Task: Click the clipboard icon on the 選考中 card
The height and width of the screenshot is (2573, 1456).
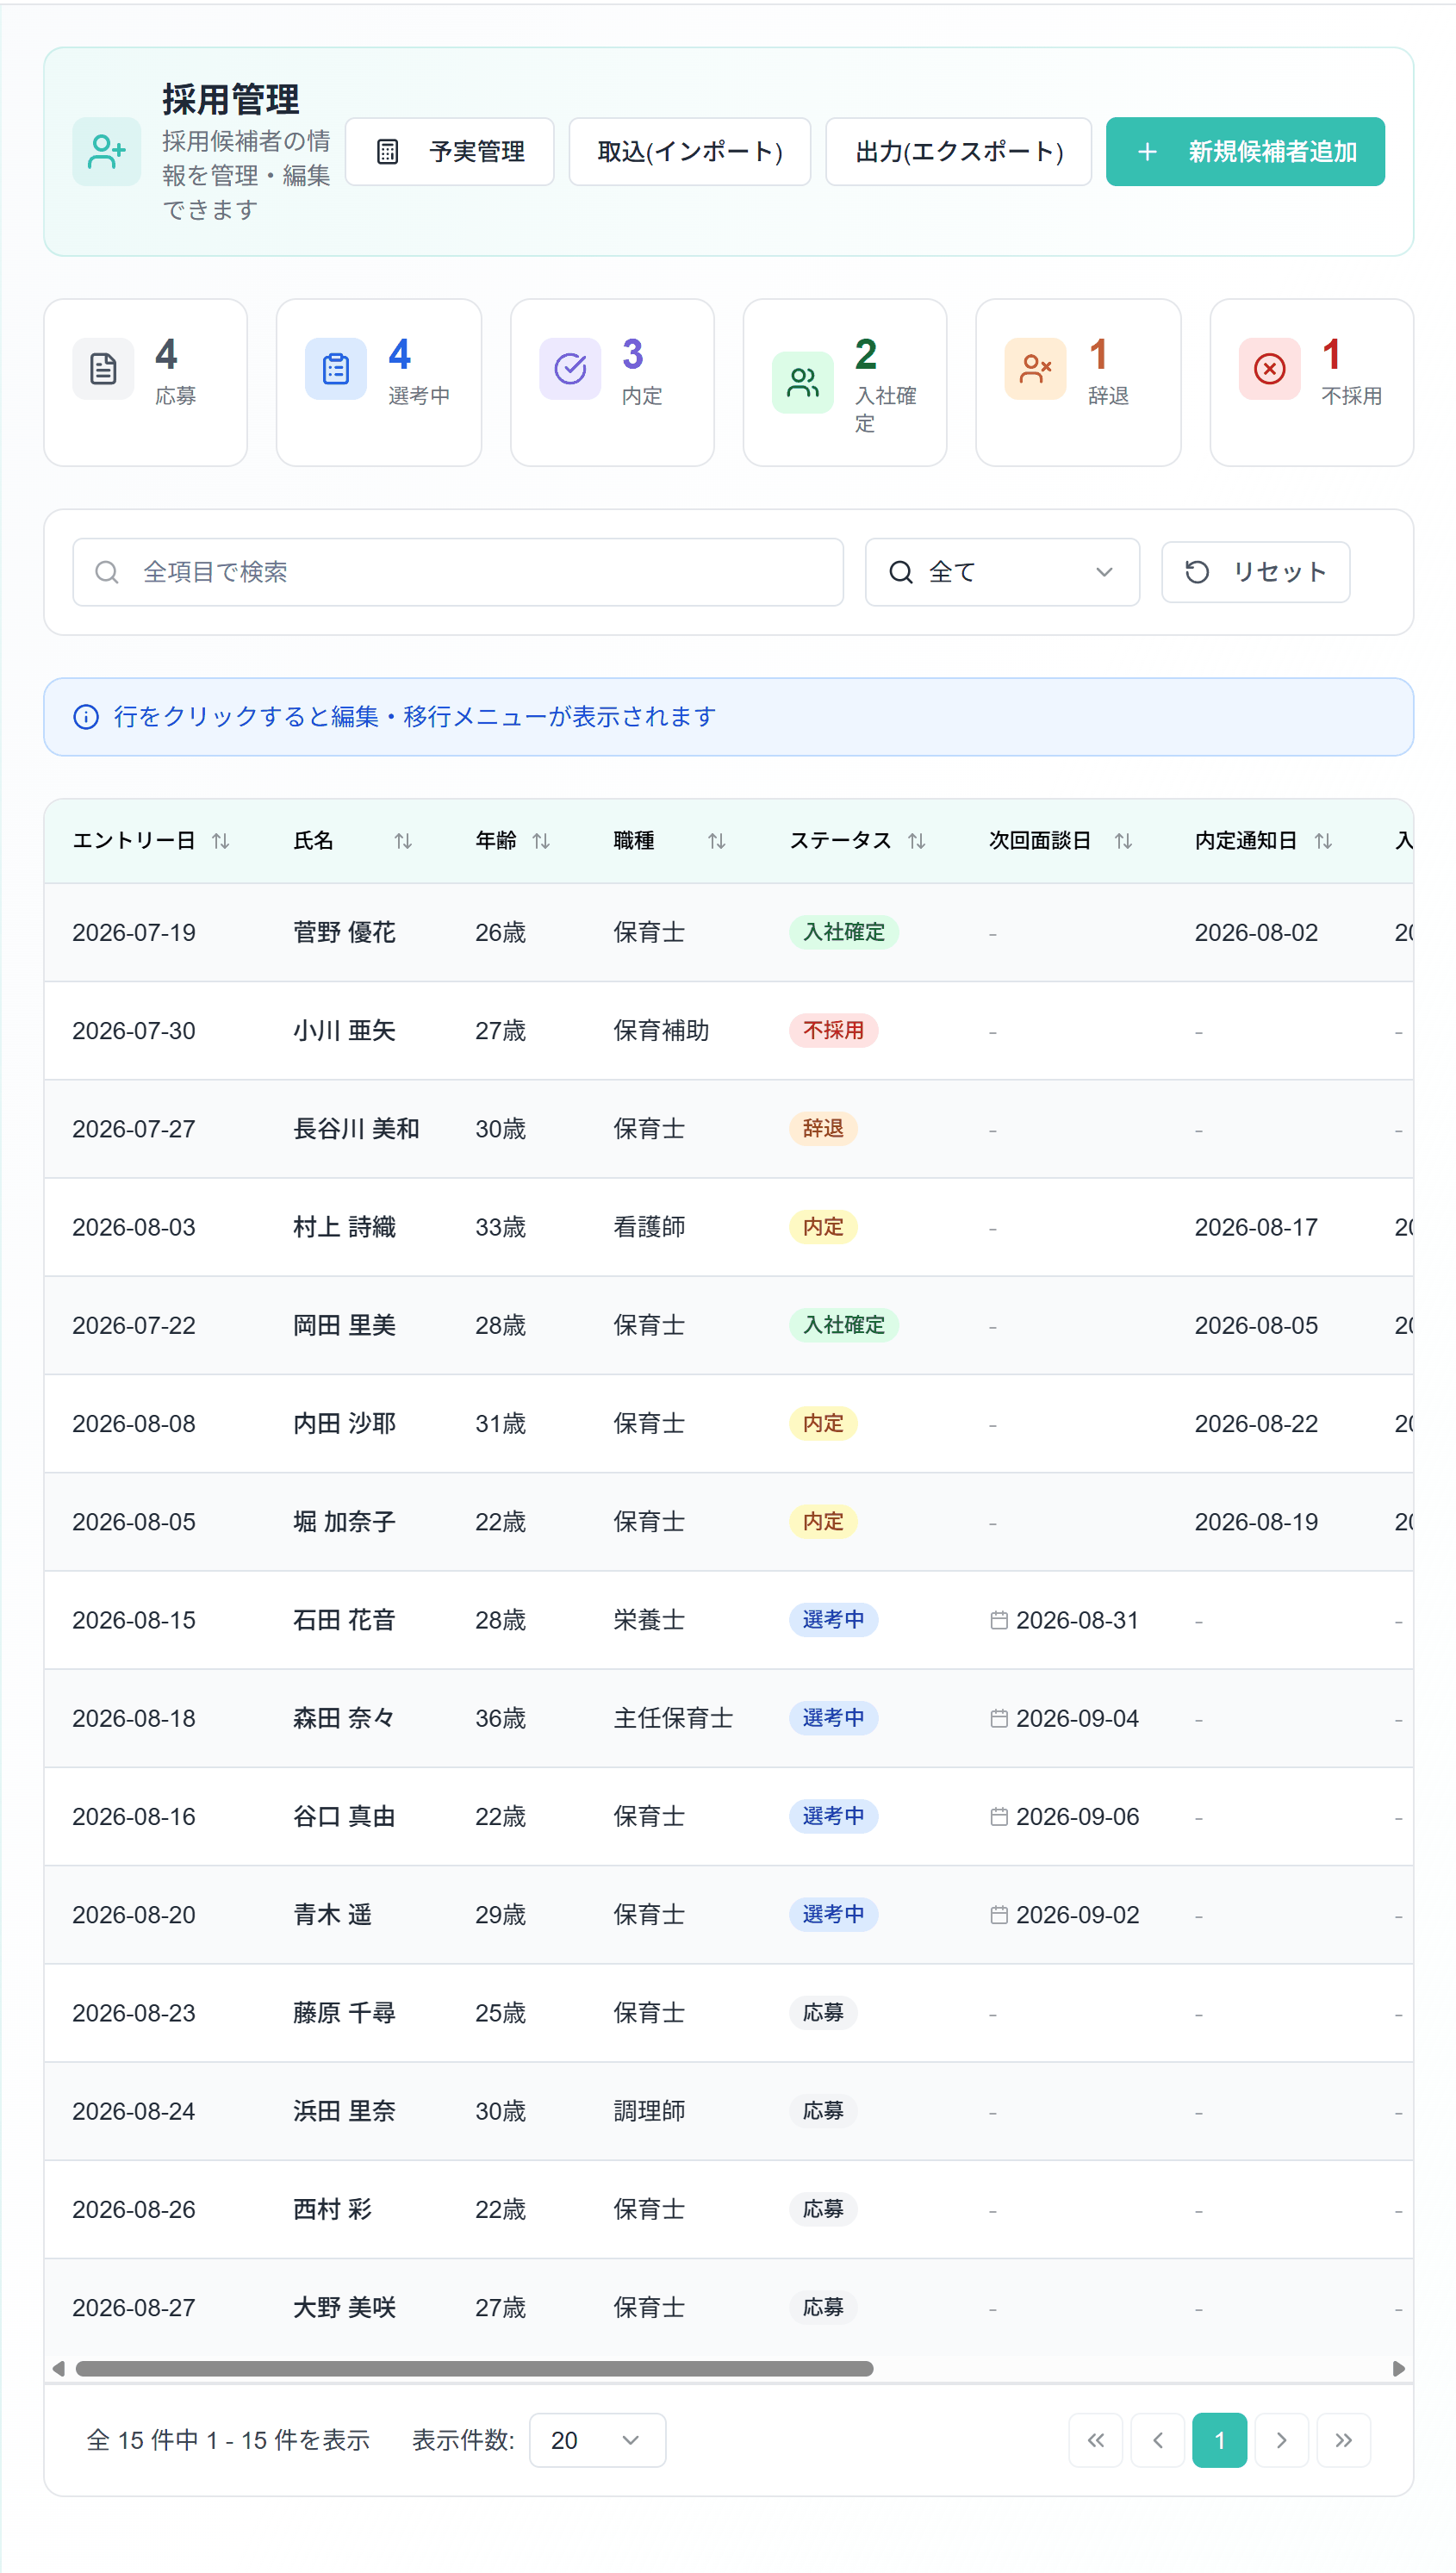Action: 336,368
